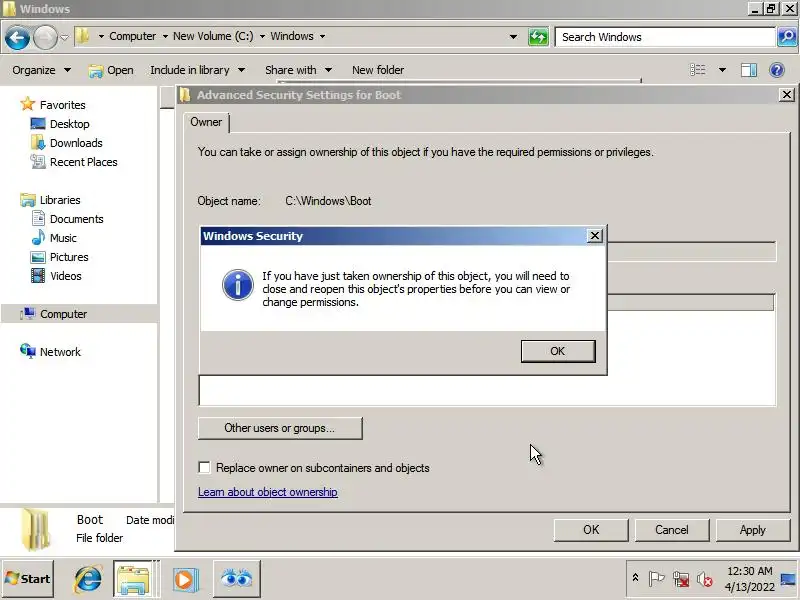Close the Advanced Security Settings for Boot dialog
Image resolution: width=800 pixels, height=600 pixels.
coord(787,94)
